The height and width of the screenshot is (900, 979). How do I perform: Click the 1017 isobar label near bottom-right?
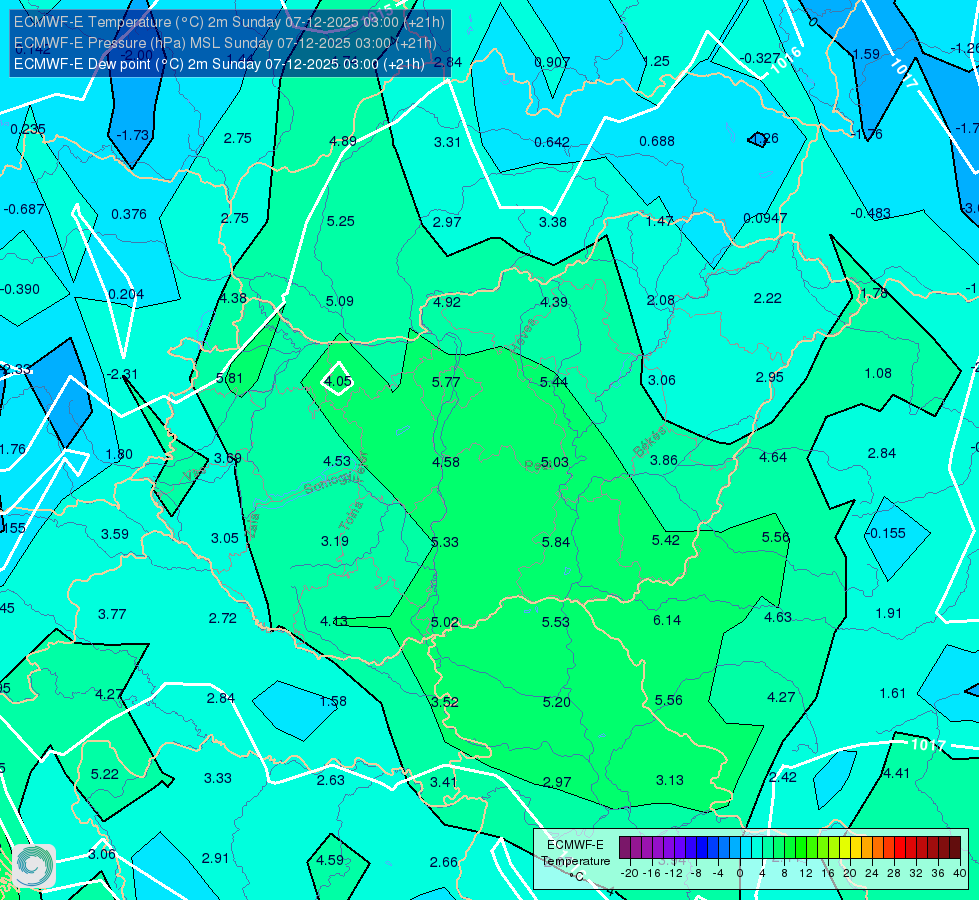pyautogui.click(x=928, y=744)
